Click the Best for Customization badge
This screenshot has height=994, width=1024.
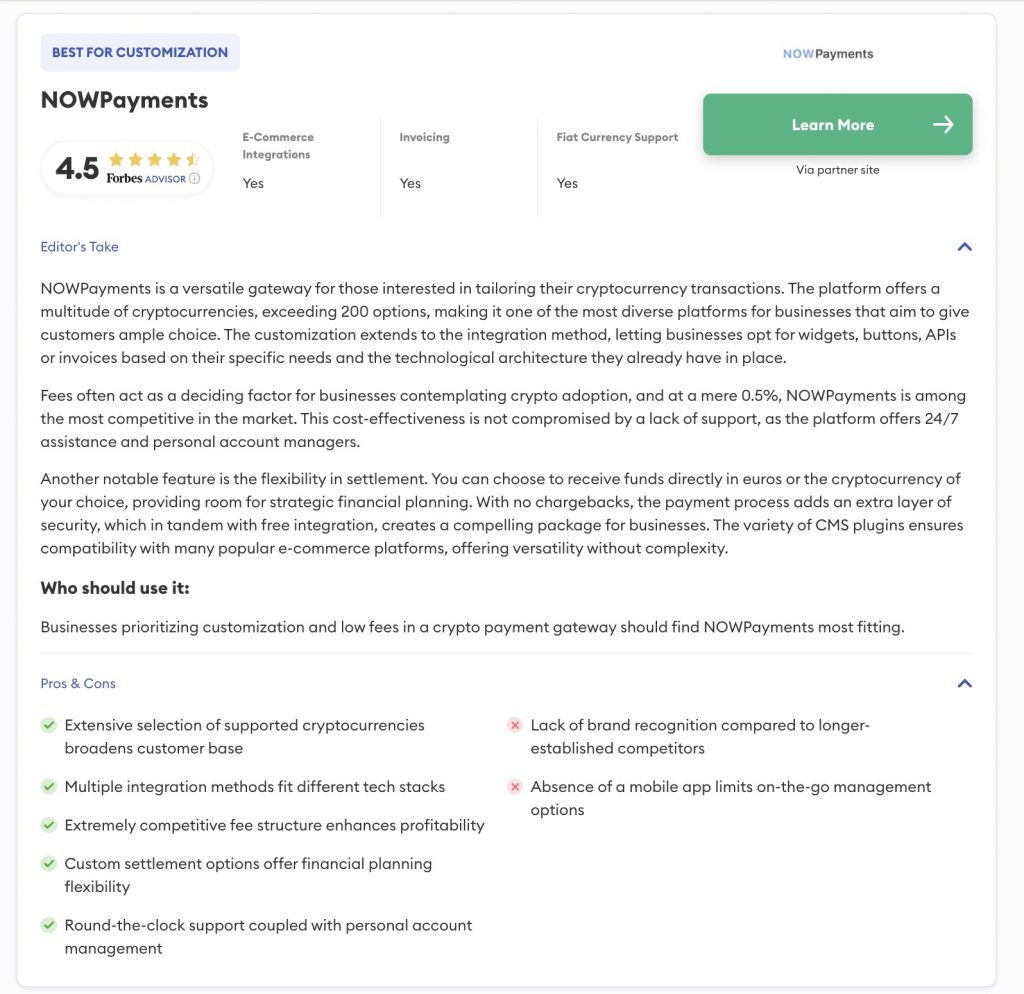point(140,52)
